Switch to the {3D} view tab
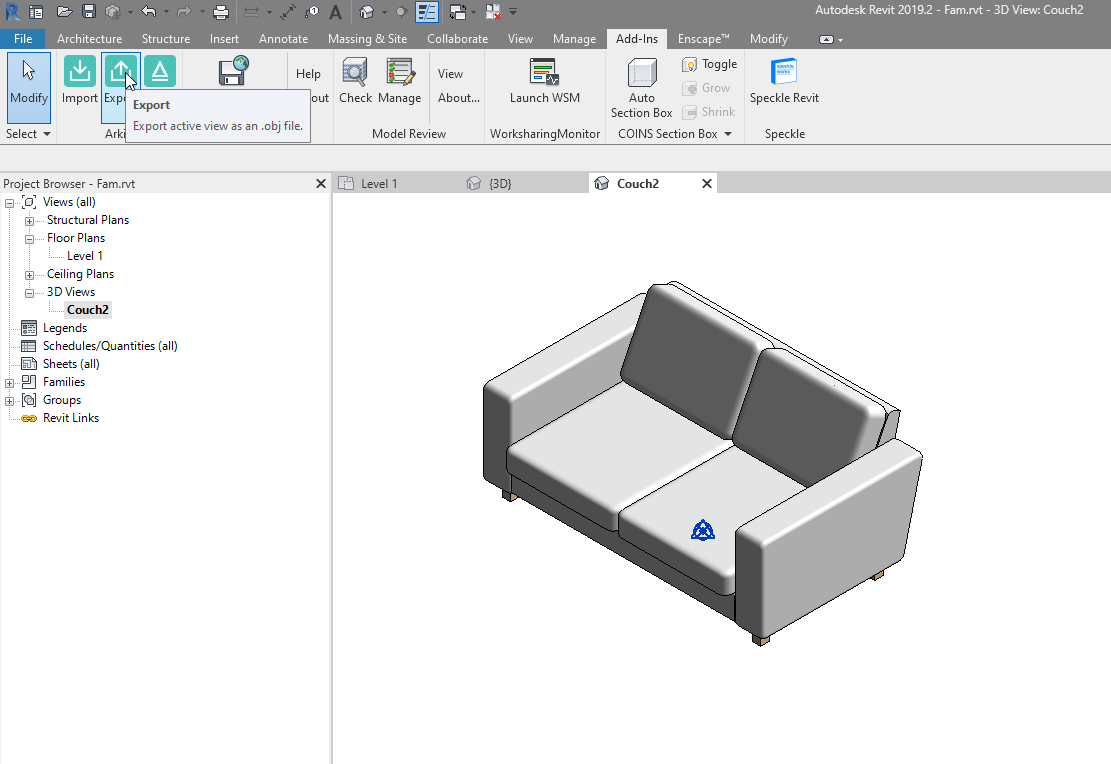1111x764 pixels. [500, 184]
